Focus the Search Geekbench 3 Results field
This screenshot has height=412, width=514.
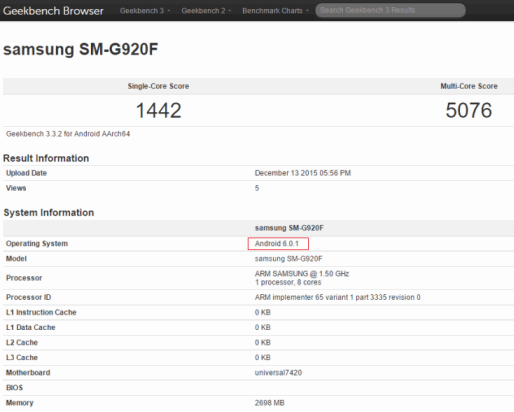pyautogui.click(x=390, y=10)
